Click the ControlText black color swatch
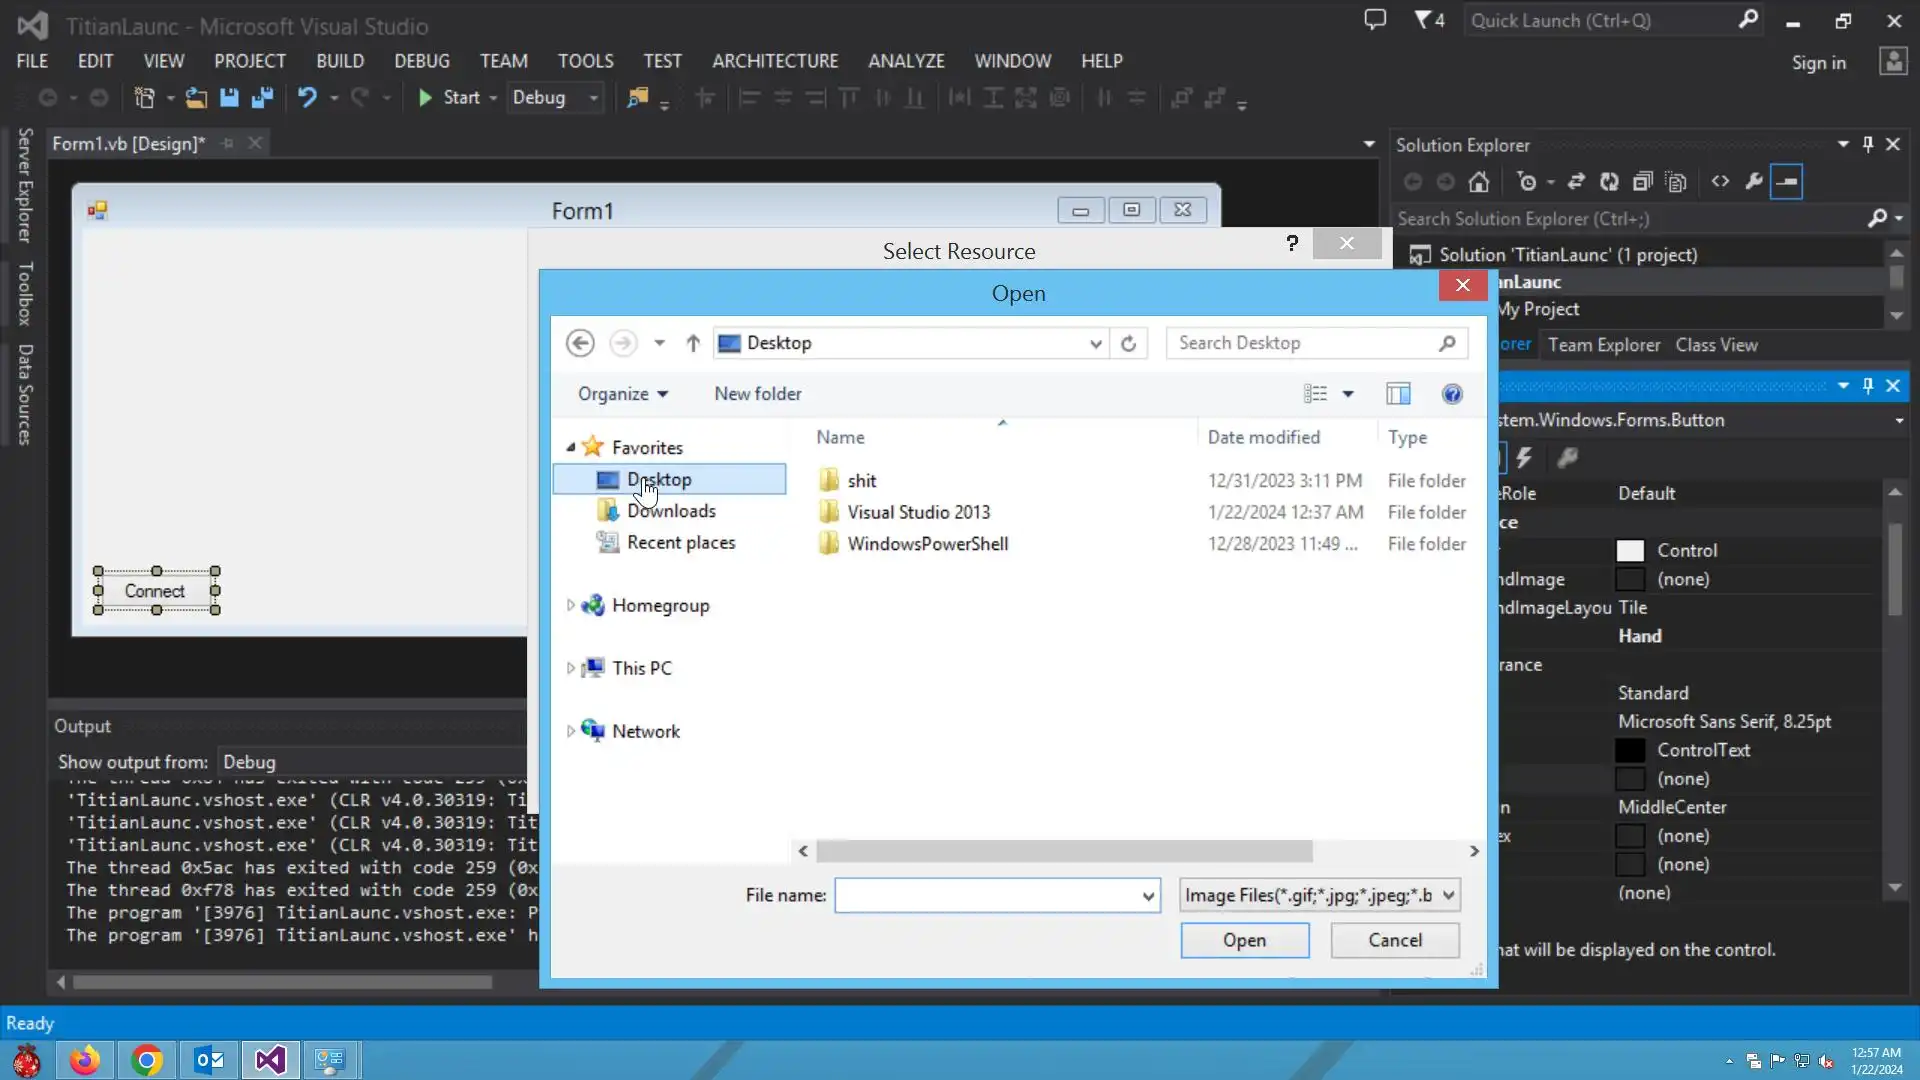Screen dimensions: 1920x1080 1630,750
